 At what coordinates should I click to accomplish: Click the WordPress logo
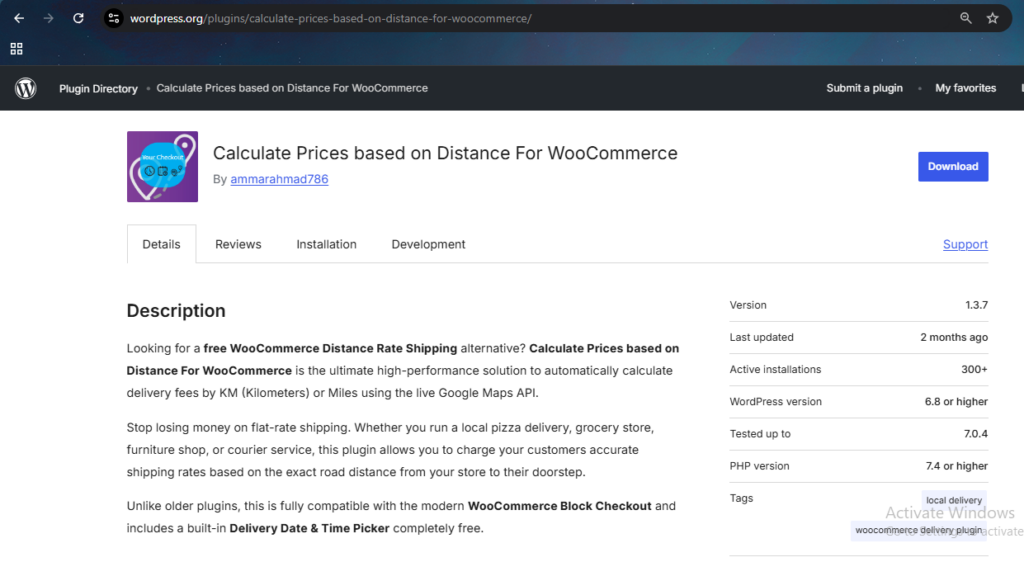[25, 88]
